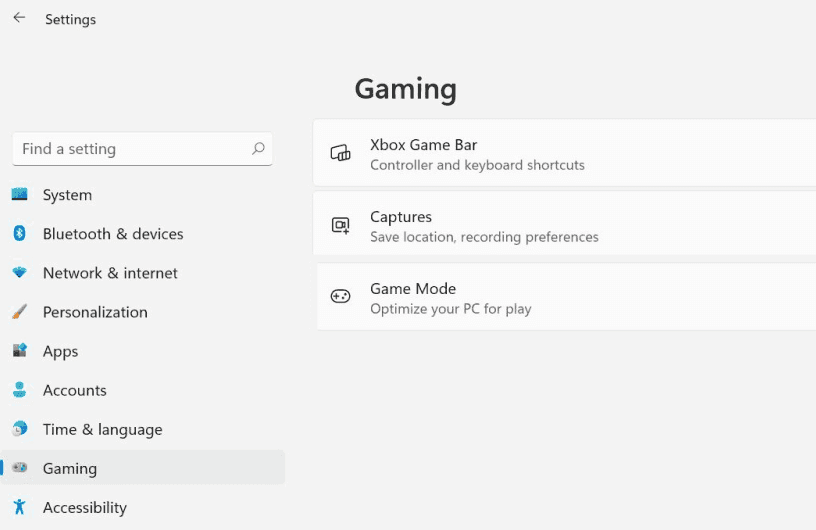Click the Network wifi icon
This screenshot has height=530, width=816.
click(19, 272)
